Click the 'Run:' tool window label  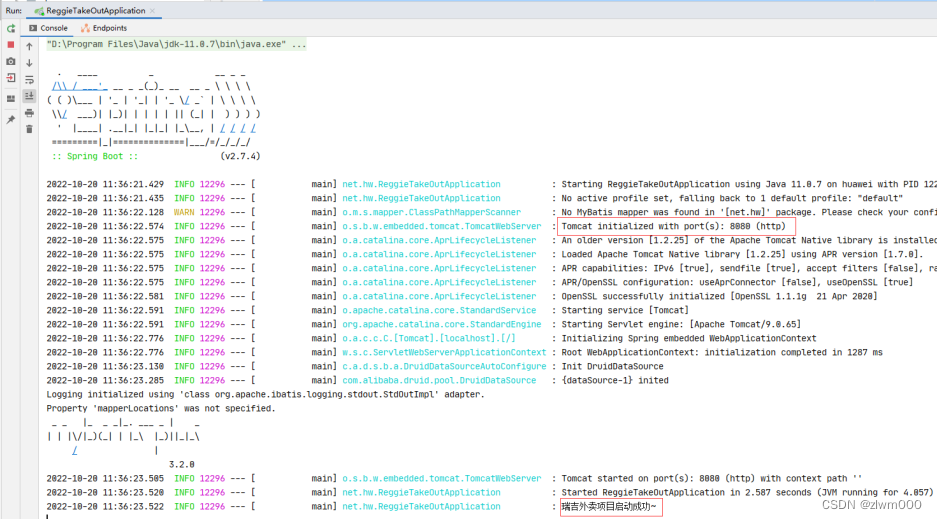[14, 11]
